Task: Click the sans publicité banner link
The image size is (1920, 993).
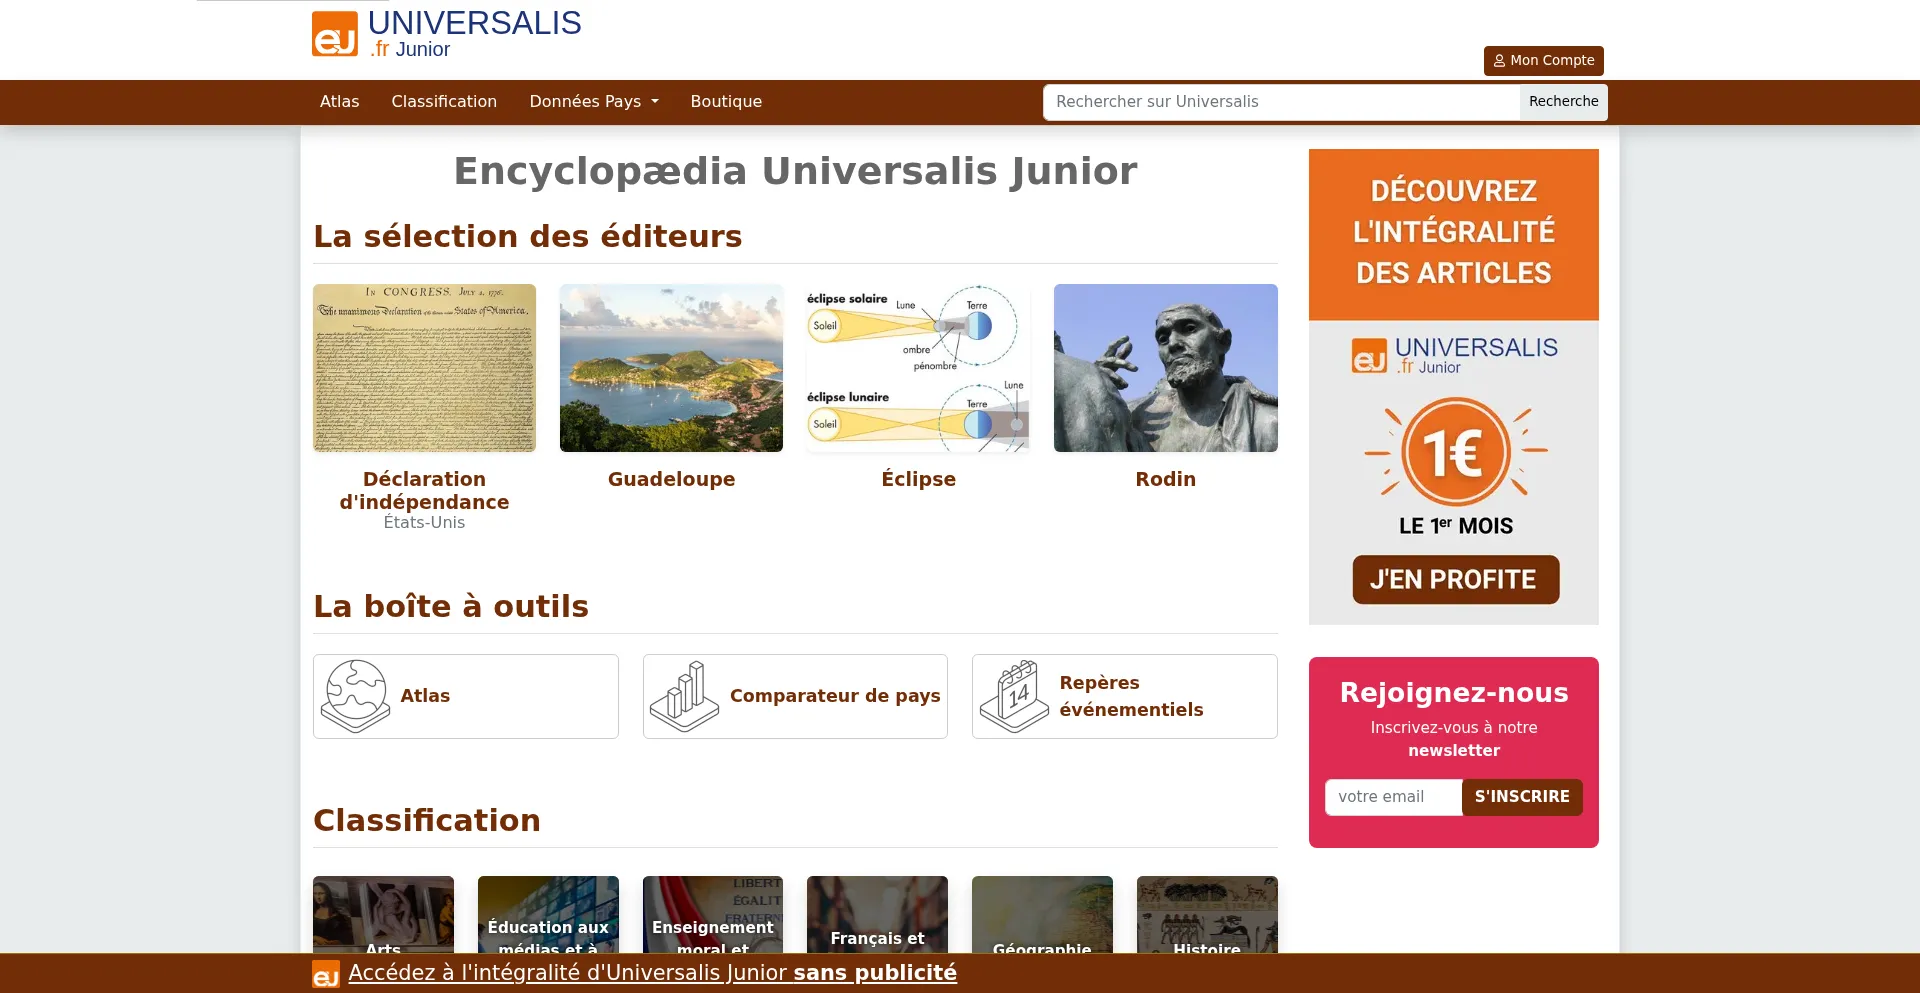Action: coord(875,973)
